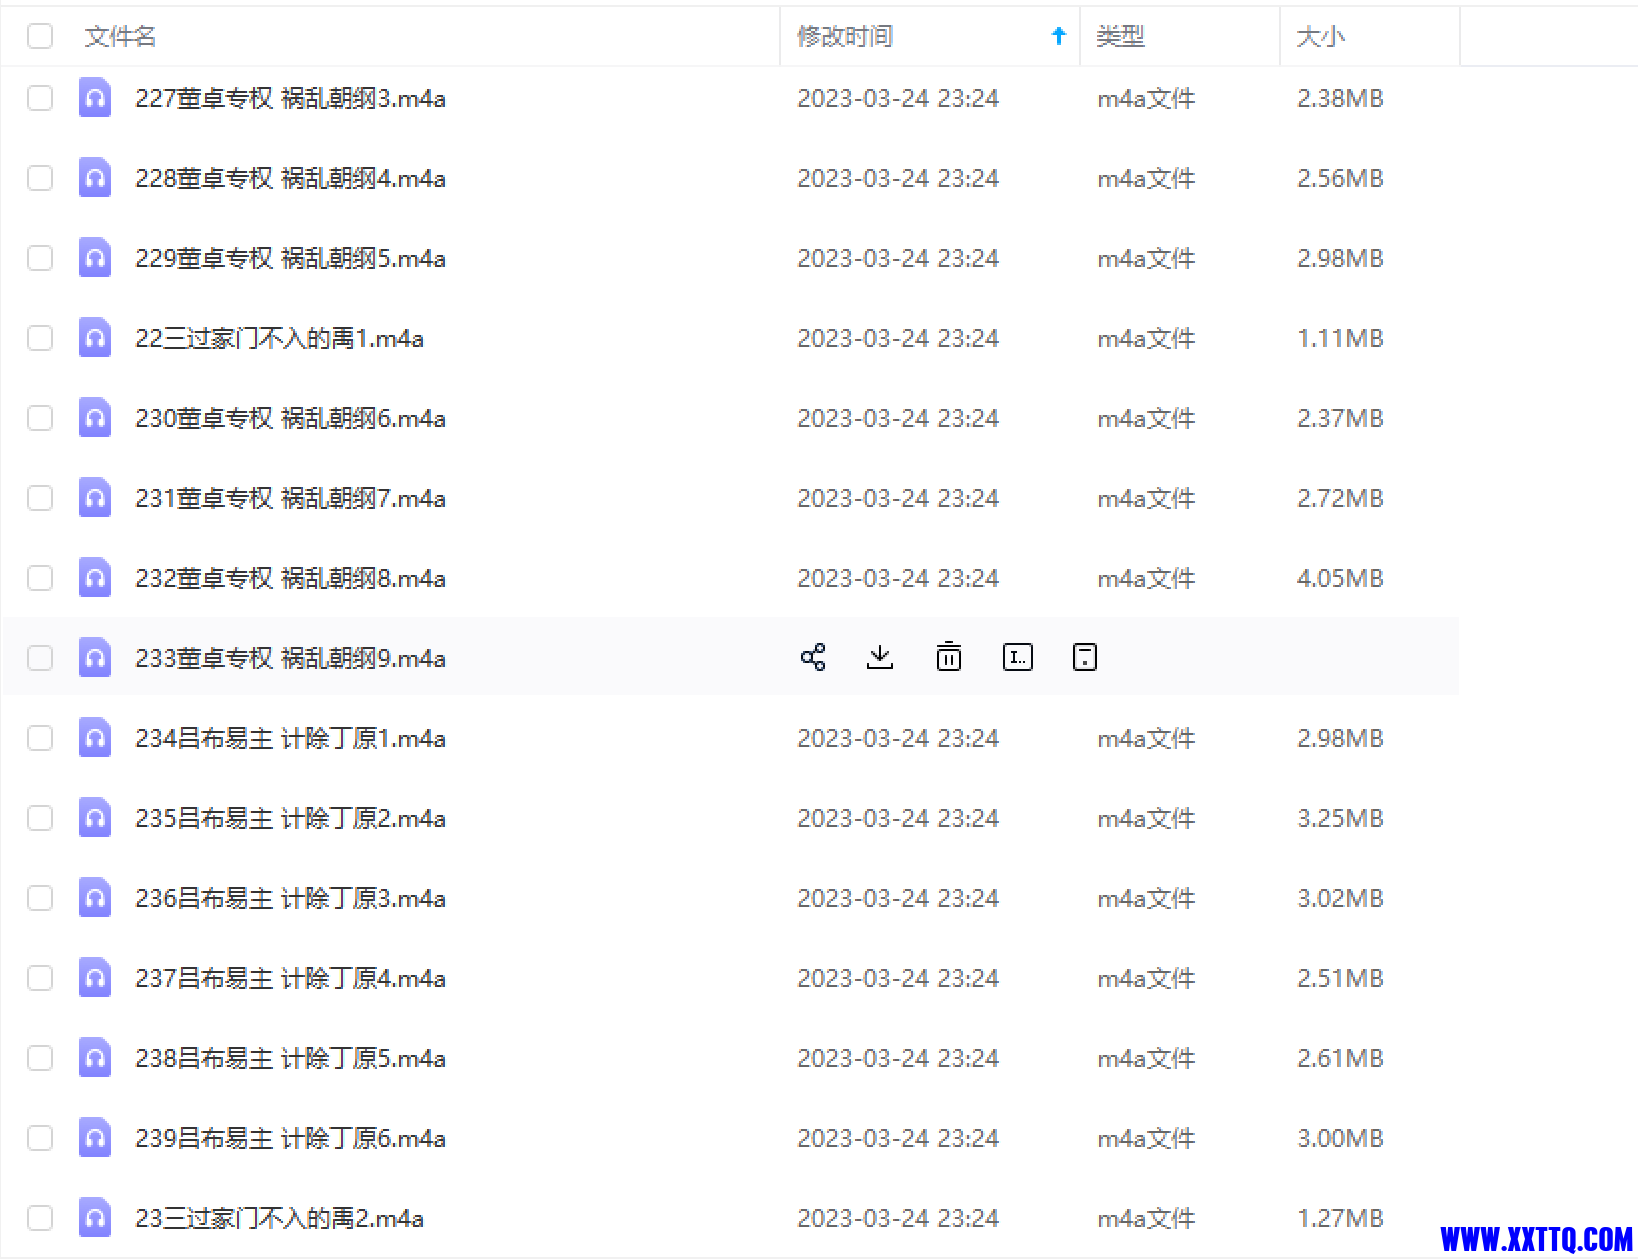Click the audio icon of 237吕布易主 计除丁原4.m4a
The image size is (1638, 1259).
click(95, 977)
